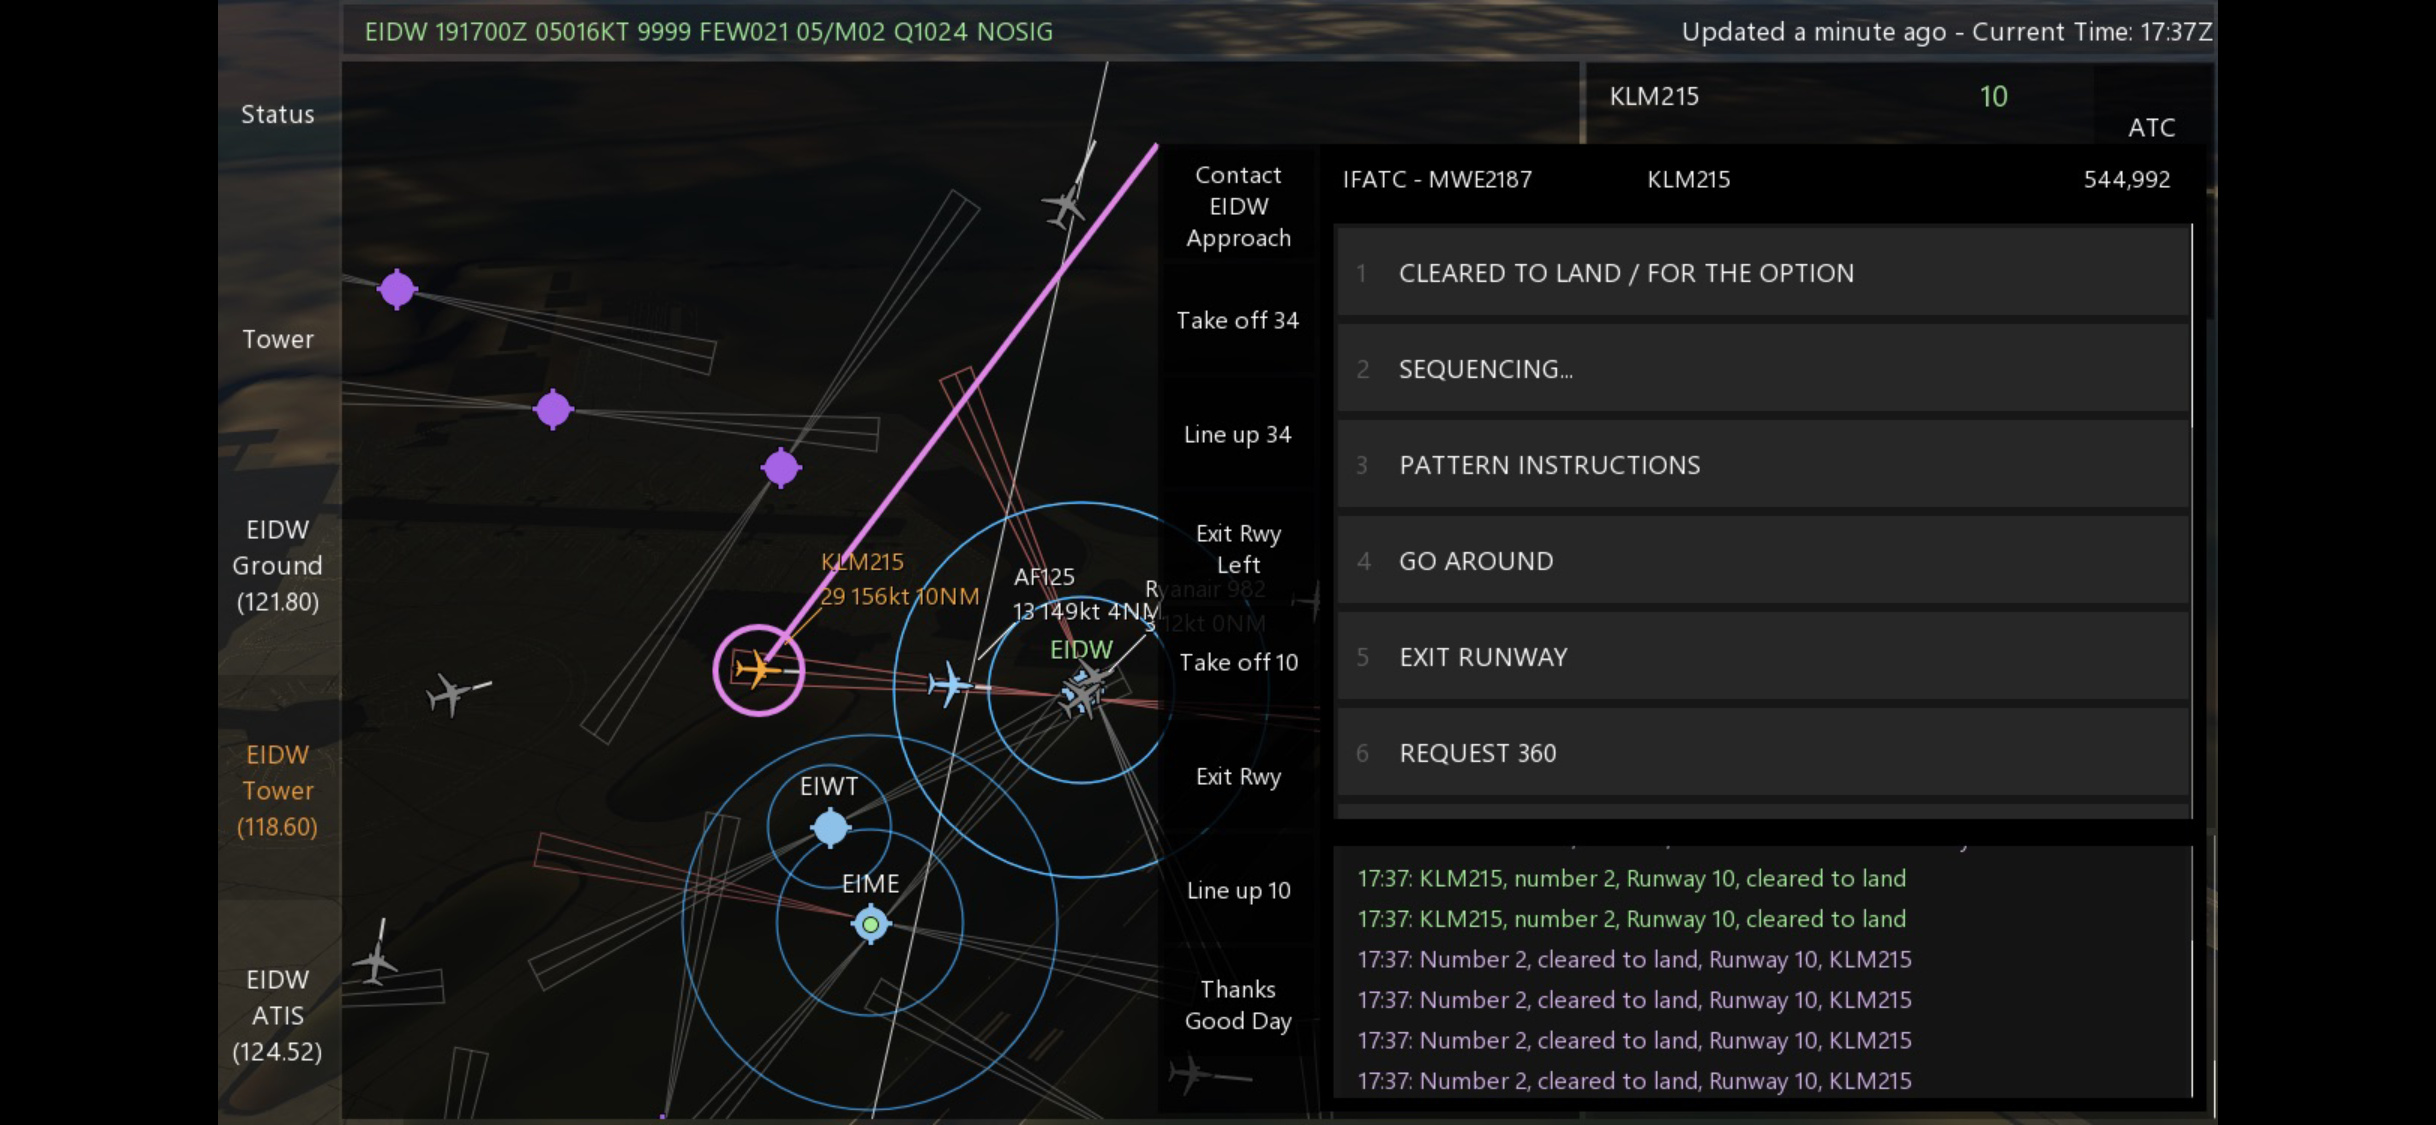Select latest KLM215 cleared to land message
This screenshot has width=2436, height=1125.
click(1632, 1080)
